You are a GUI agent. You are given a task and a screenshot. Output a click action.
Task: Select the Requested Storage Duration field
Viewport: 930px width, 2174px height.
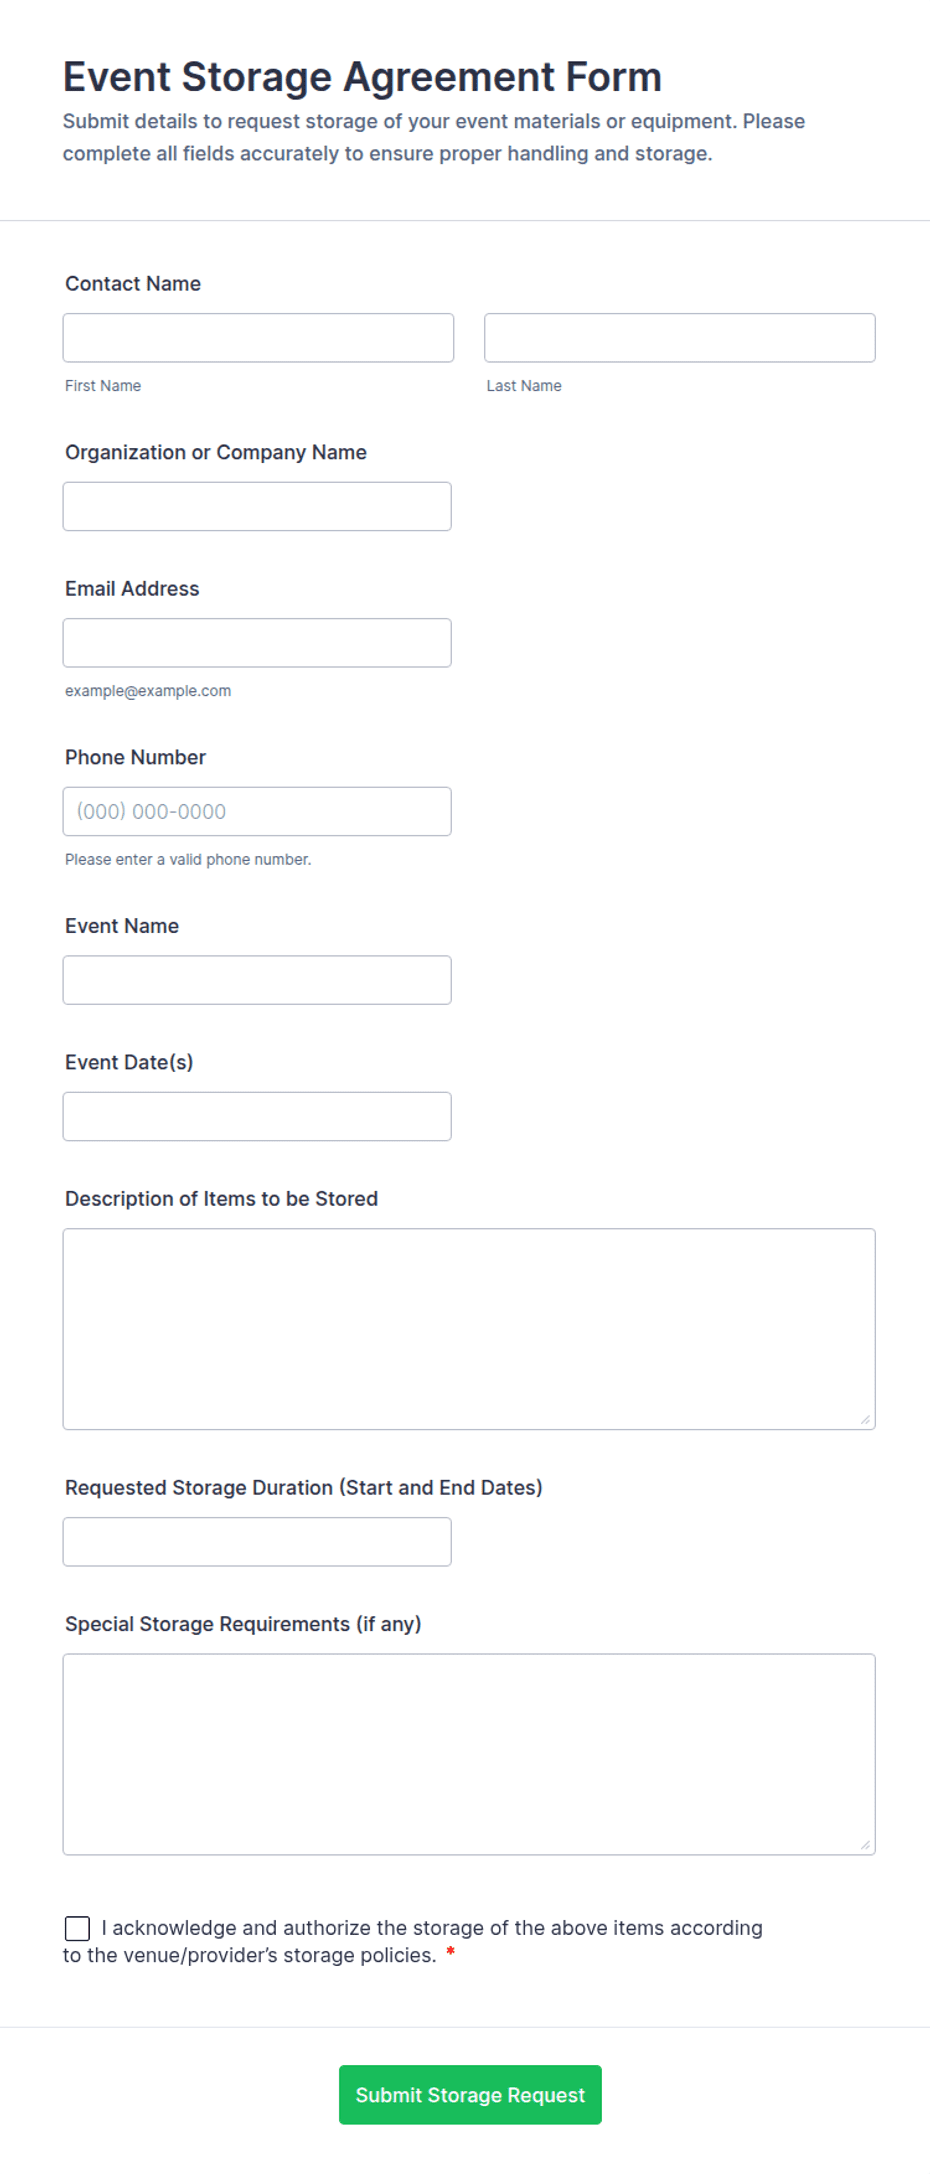(x=257, y=1542)
